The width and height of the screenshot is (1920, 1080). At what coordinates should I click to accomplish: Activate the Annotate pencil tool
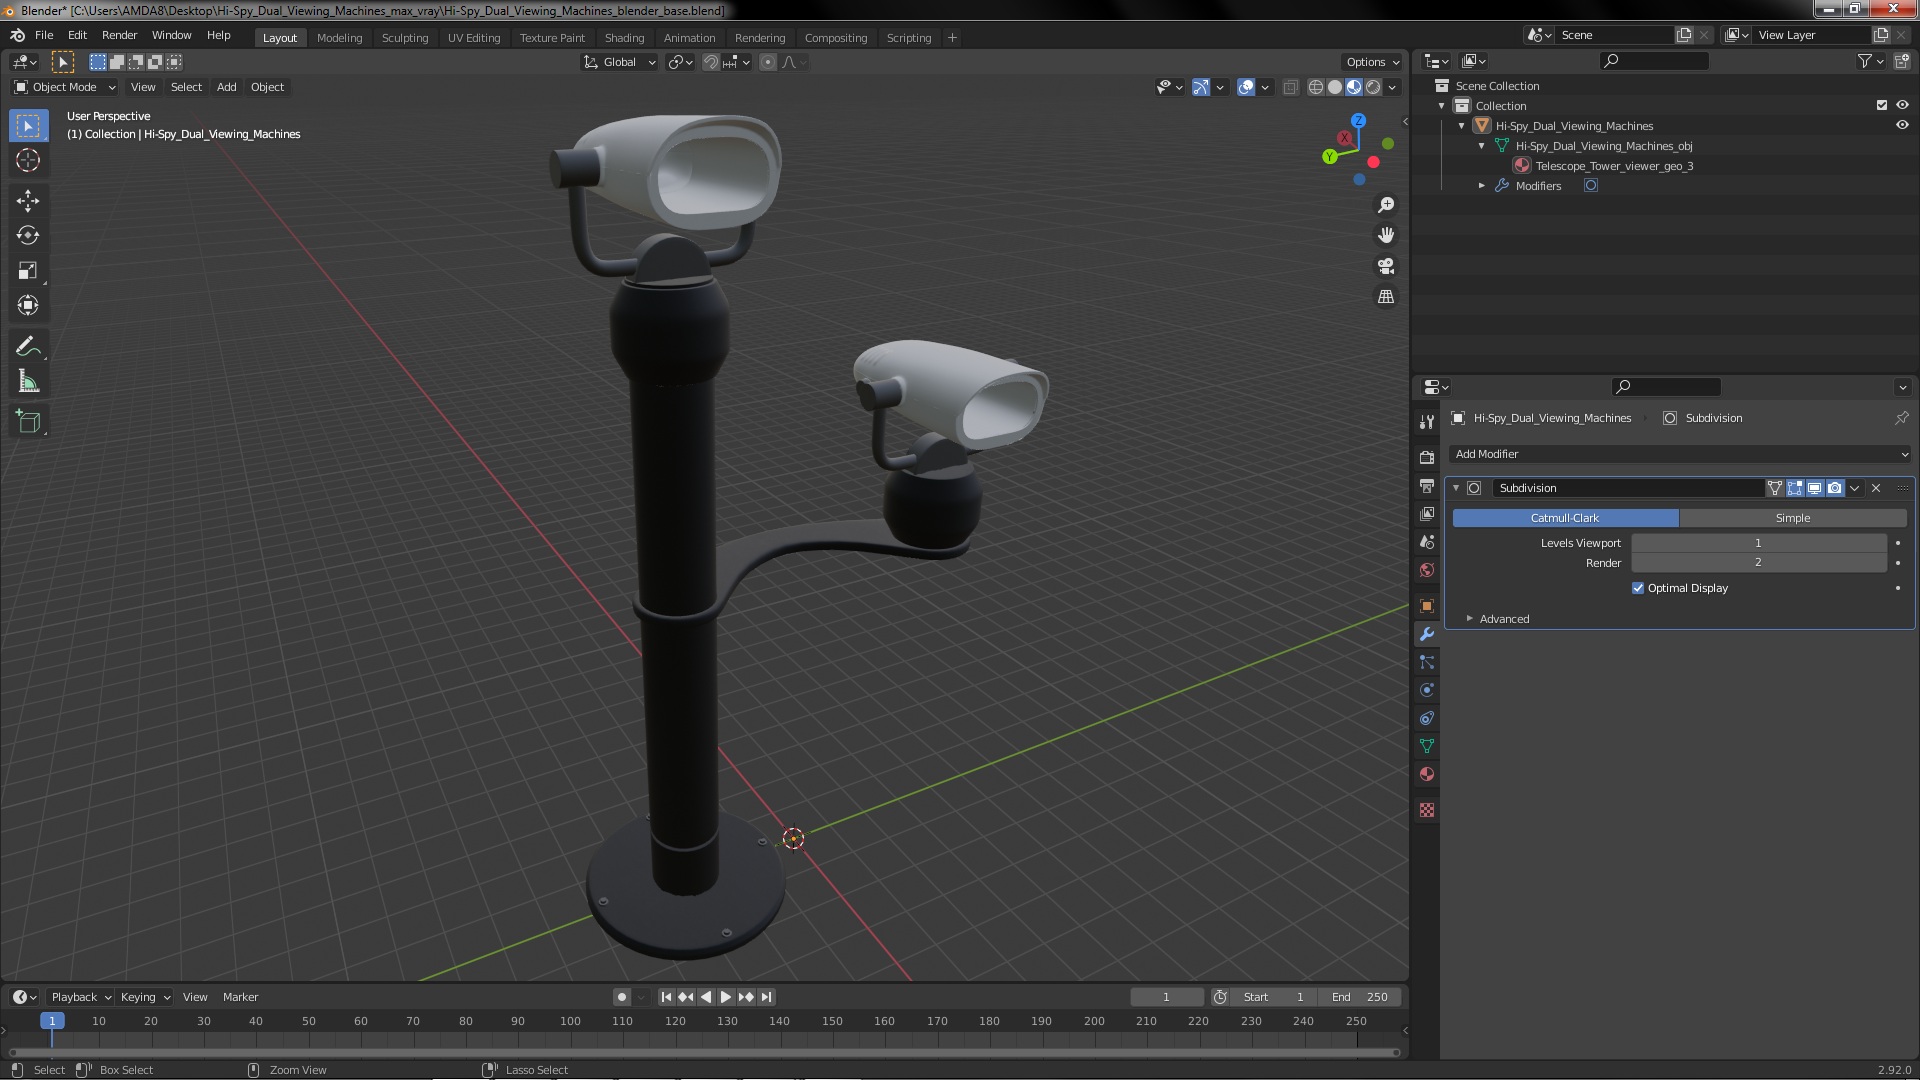click(28, 347)
